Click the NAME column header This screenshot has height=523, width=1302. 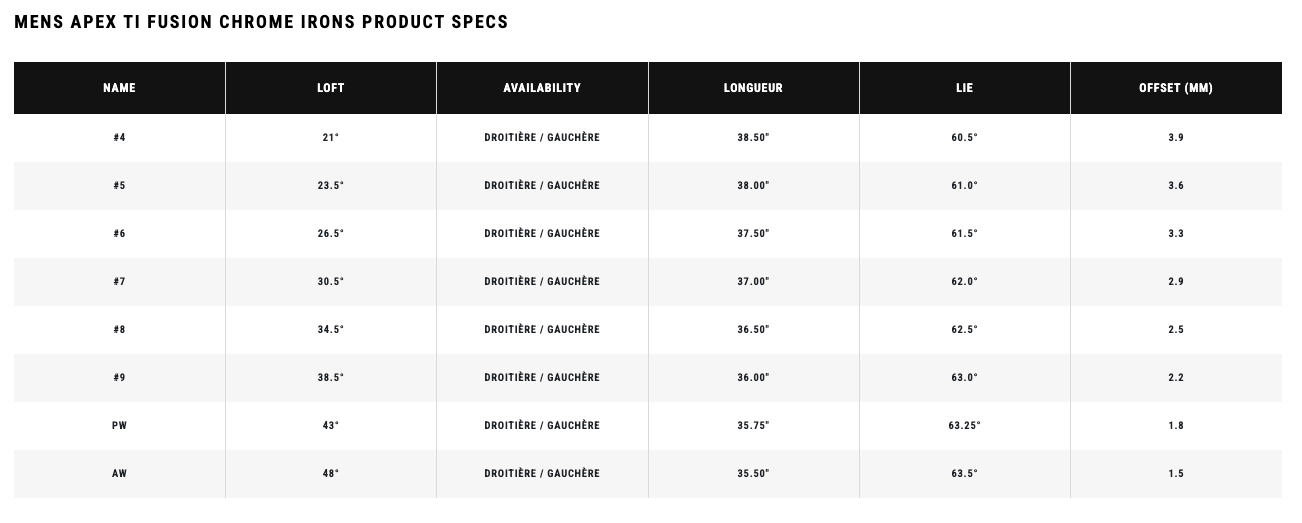point(119,88)
